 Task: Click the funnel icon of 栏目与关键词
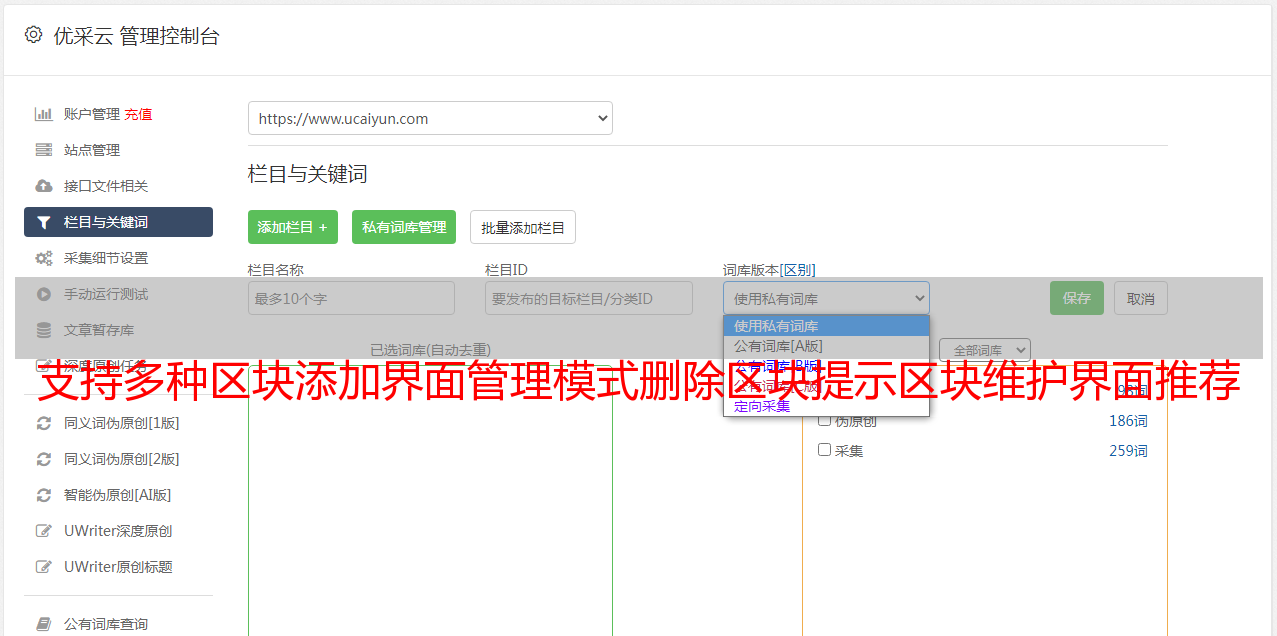pos(44,222)
